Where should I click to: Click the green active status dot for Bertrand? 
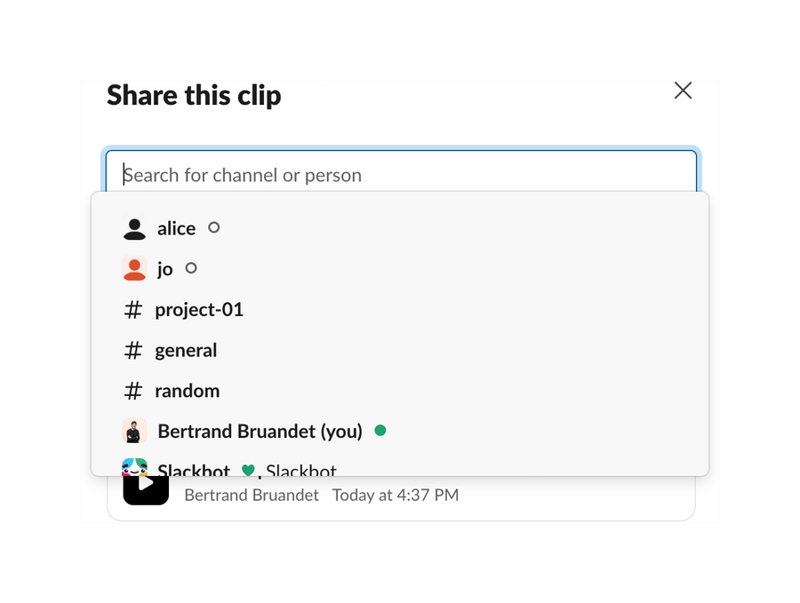[381, 430]
